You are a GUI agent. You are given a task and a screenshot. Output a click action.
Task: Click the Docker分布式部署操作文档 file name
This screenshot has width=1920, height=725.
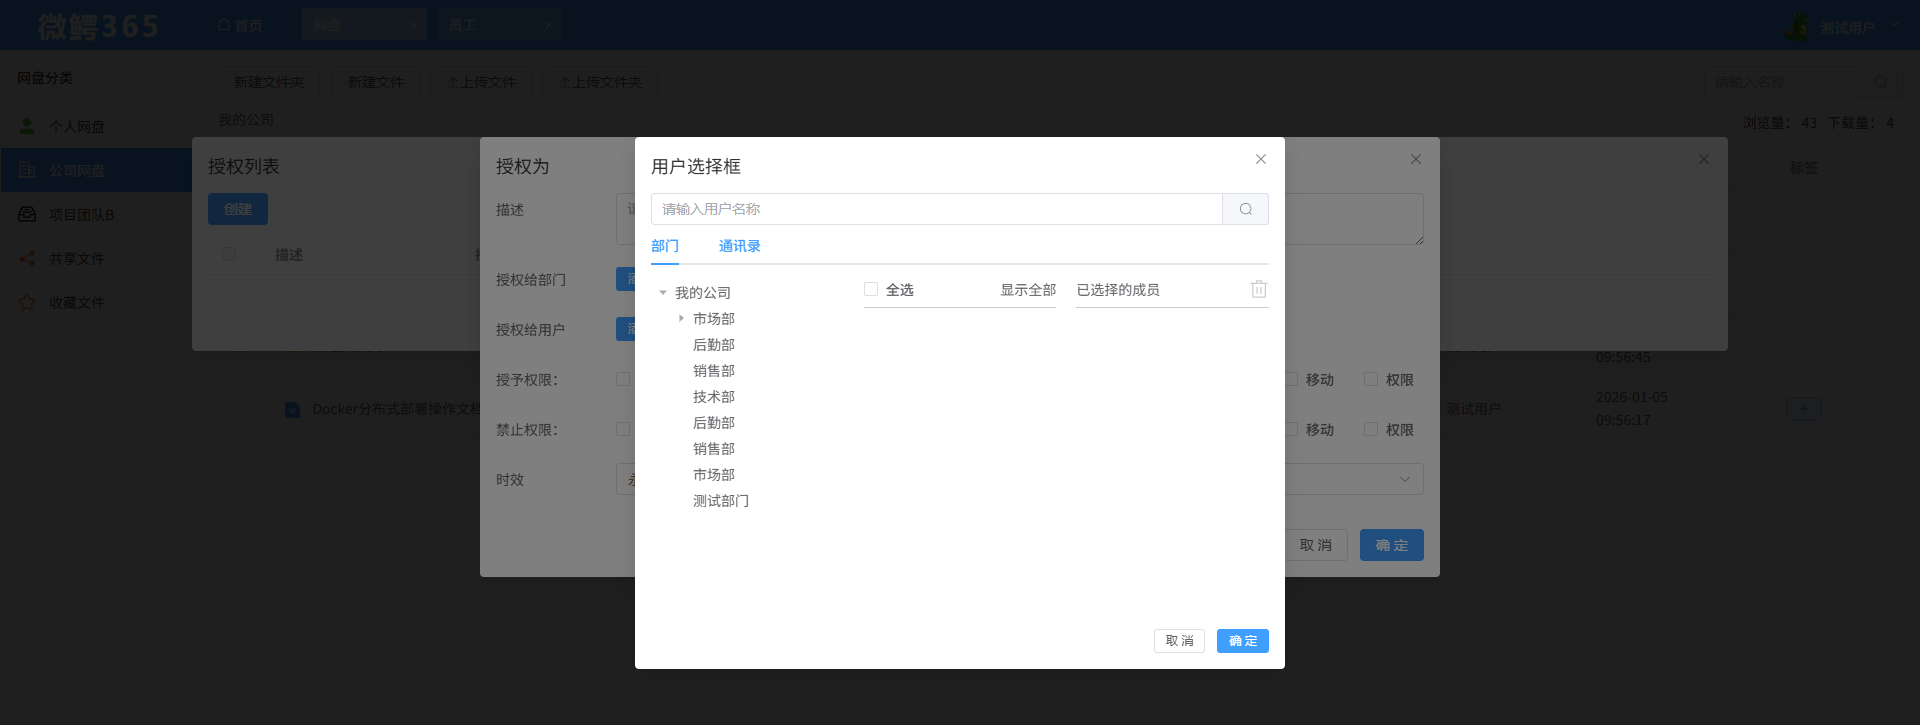(396, 409)
